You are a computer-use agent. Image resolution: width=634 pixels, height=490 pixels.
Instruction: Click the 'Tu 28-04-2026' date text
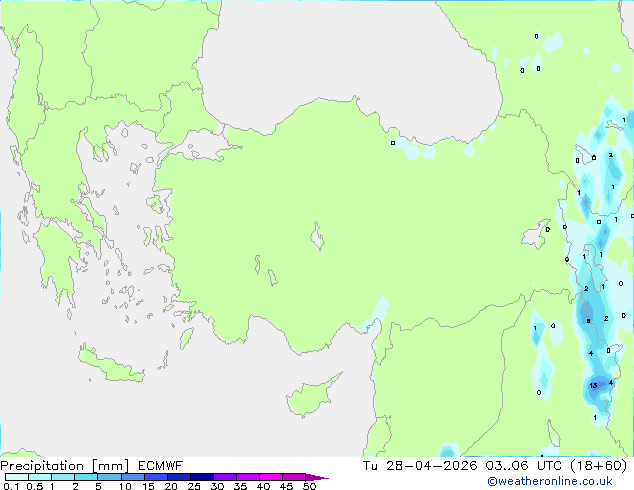point(420,466)
